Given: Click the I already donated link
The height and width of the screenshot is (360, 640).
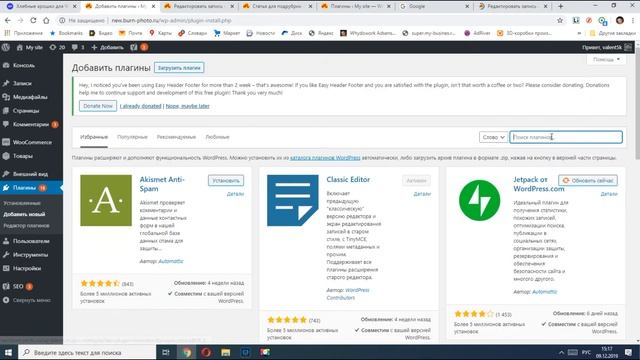Looking at the screenshot, I should 140,106.
